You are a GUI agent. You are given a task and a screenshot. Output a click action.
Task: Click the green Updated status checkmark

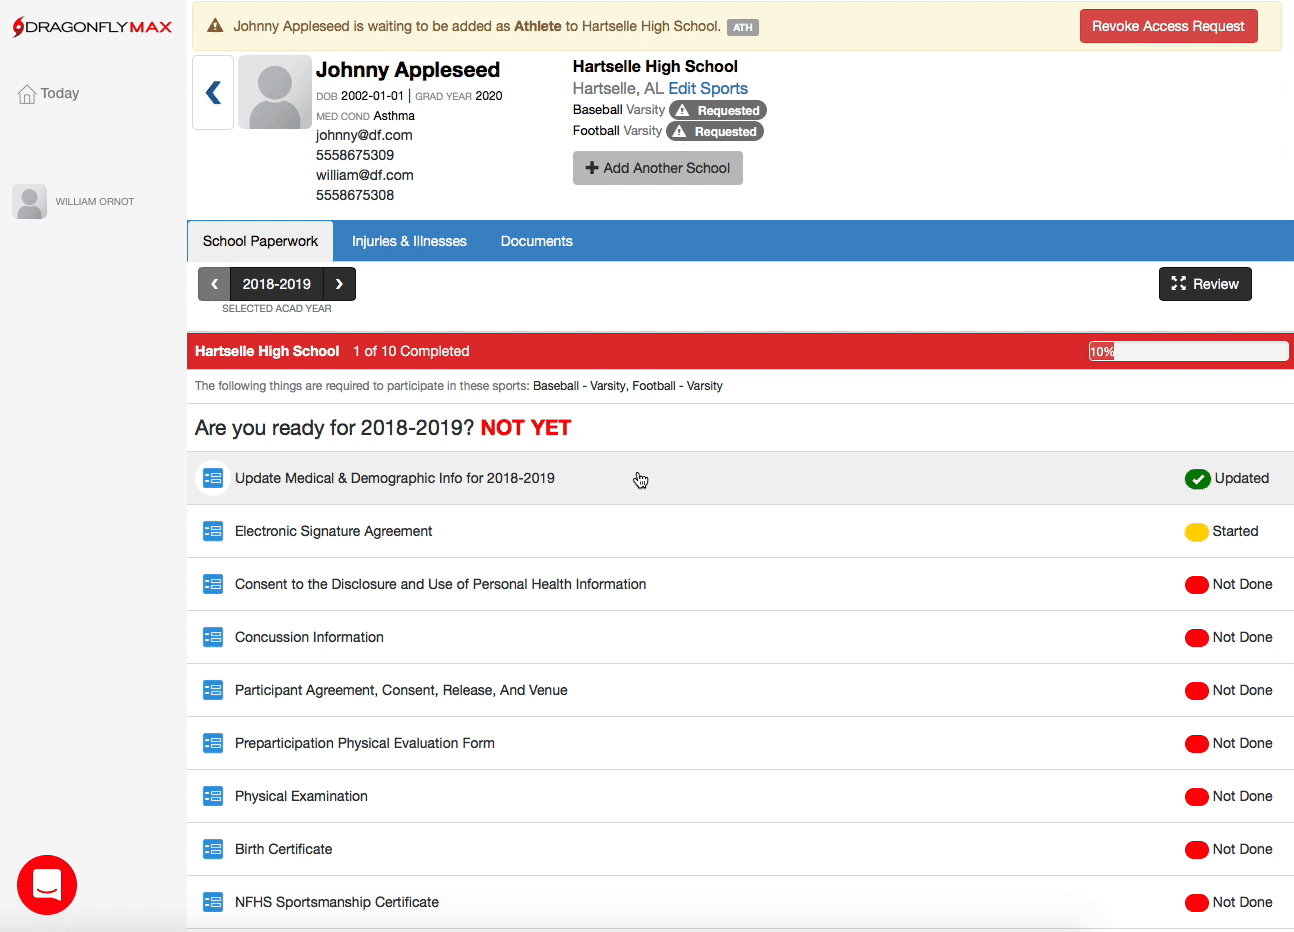pyautogui.click(x=1197, y=479)
